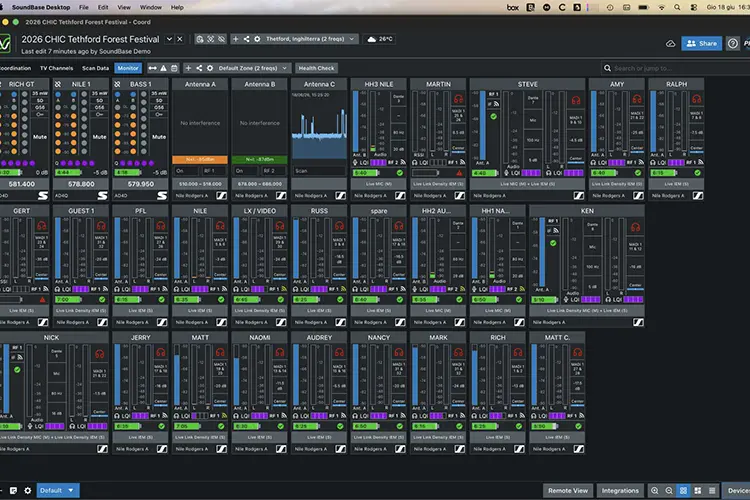Toggle Antenna A On switch
This screenshot has height=500, width=750.
186,171
